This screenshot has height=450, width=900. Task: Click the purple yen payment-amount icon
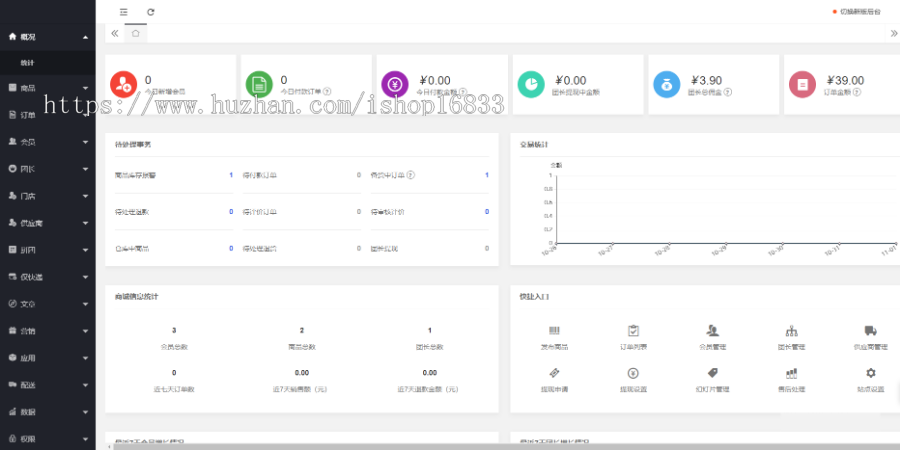tap(395, 84)
